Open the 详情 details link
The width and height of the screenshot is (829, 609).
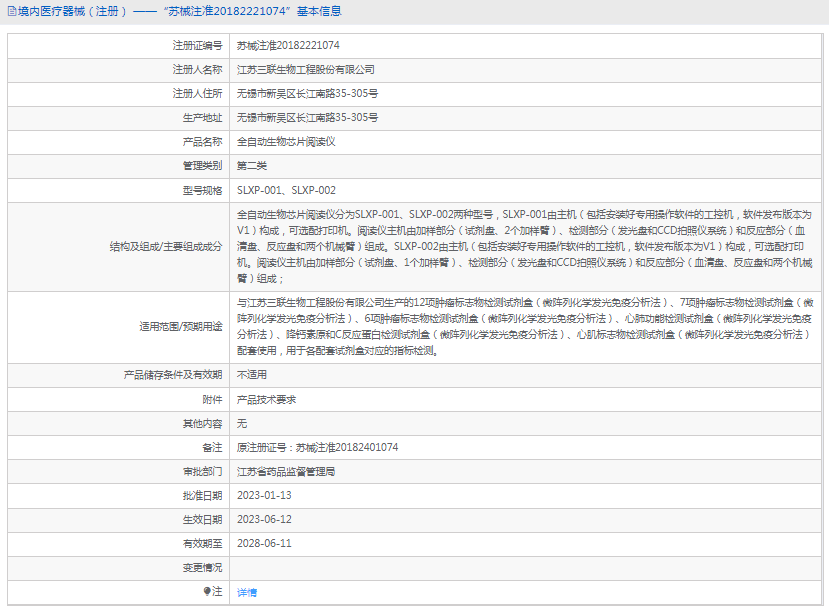(247, 593)
